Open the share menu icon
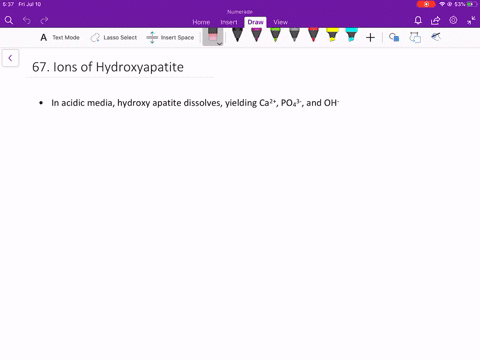The image size is (480, 360). [x=435, y=20]
